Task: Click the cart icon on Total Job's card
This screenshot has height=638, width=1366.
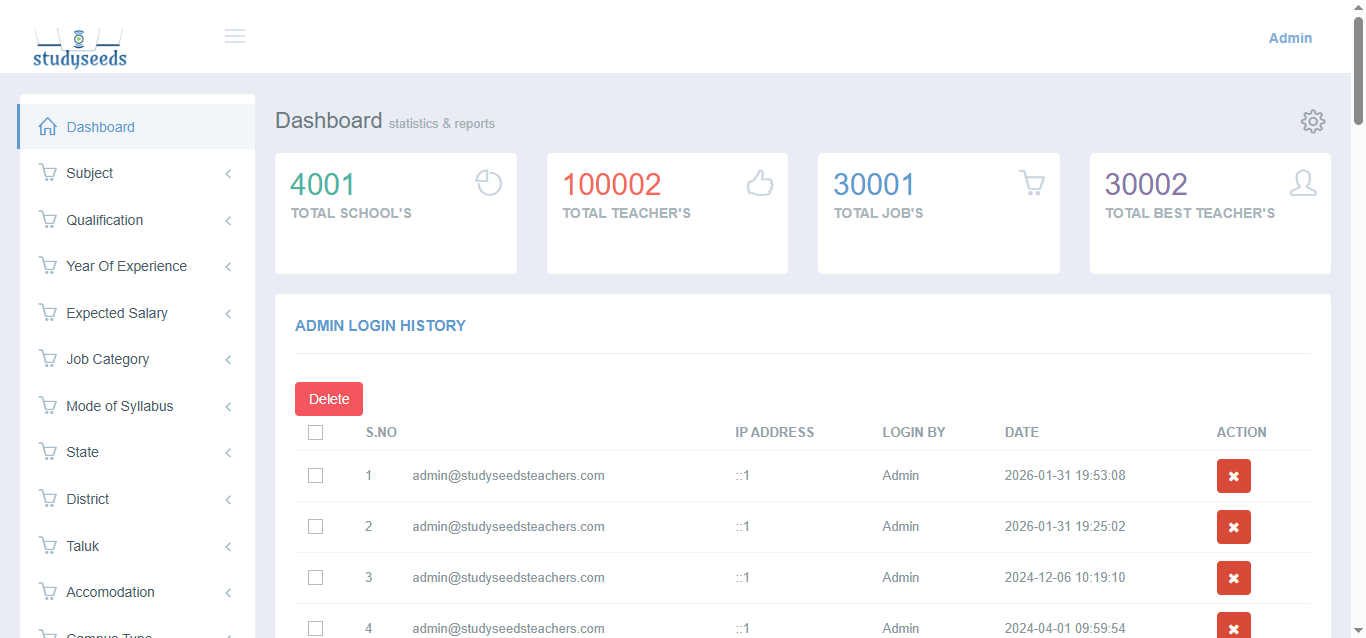Action: point(1031,183)
